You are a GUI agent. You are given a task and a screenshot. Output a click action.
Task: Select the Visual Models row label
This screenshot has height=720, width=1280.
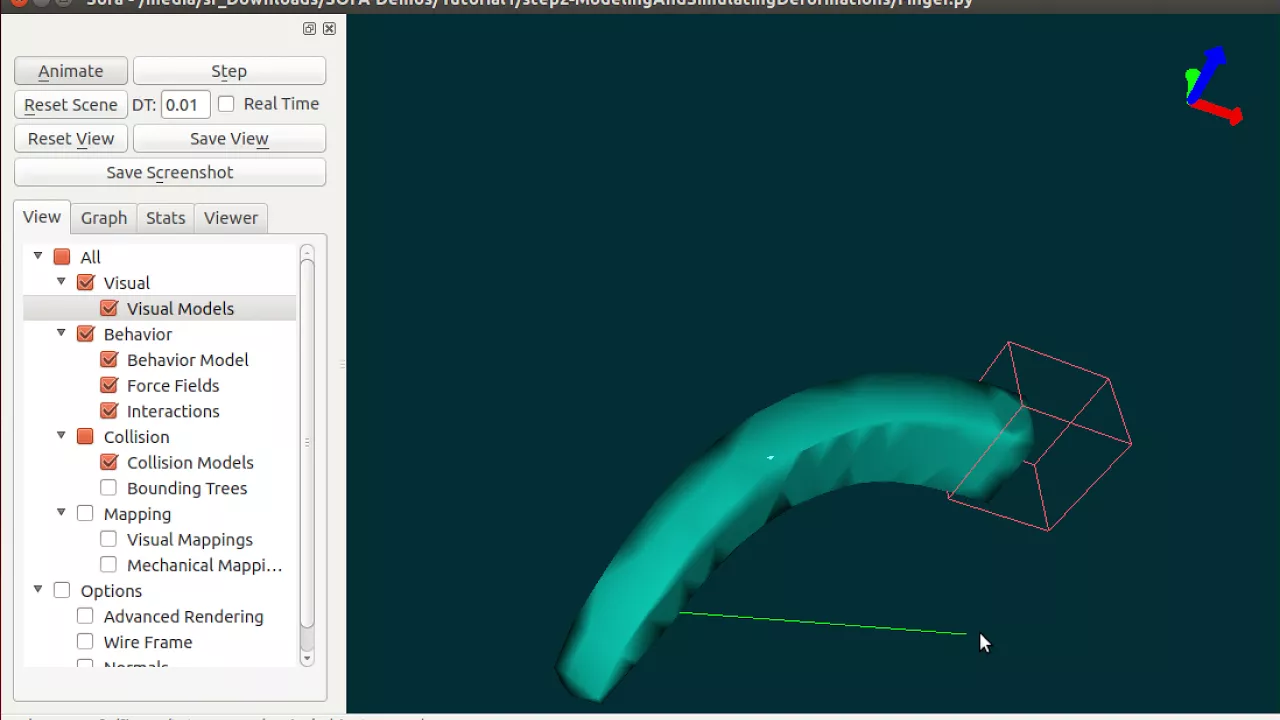[x=180, y=309]
